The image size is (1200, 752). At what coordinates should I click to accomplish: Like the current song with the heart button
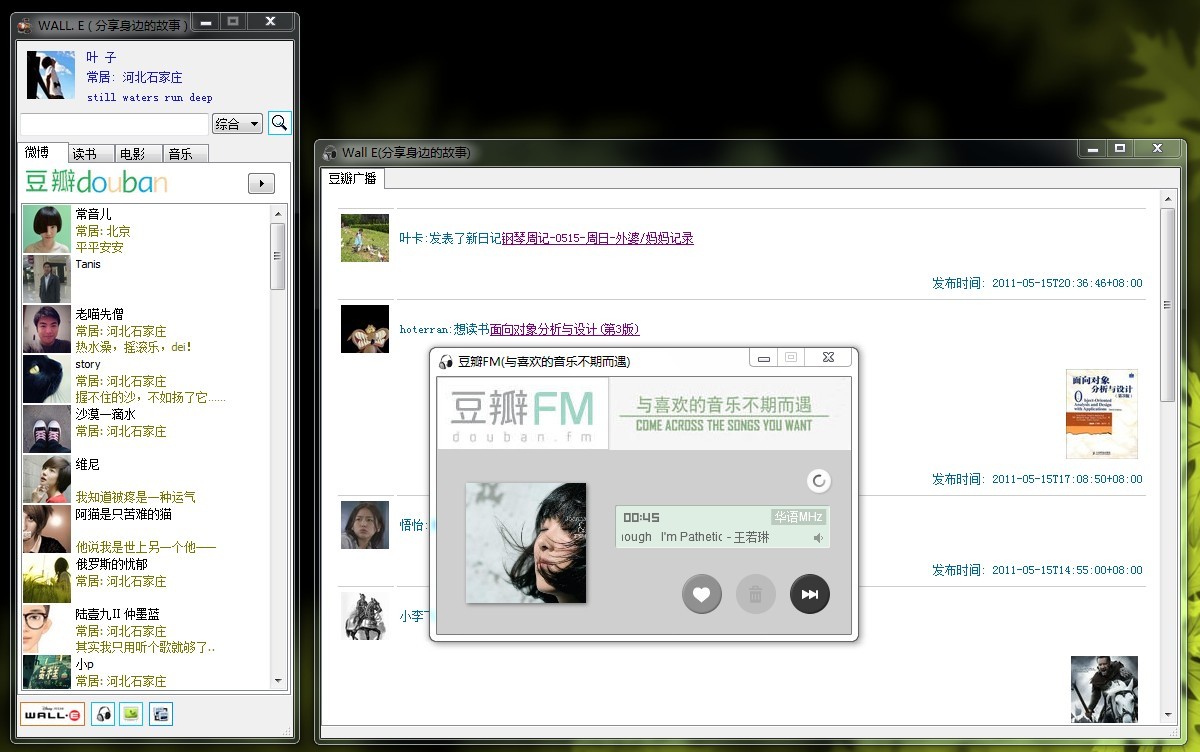coord(702,594)
